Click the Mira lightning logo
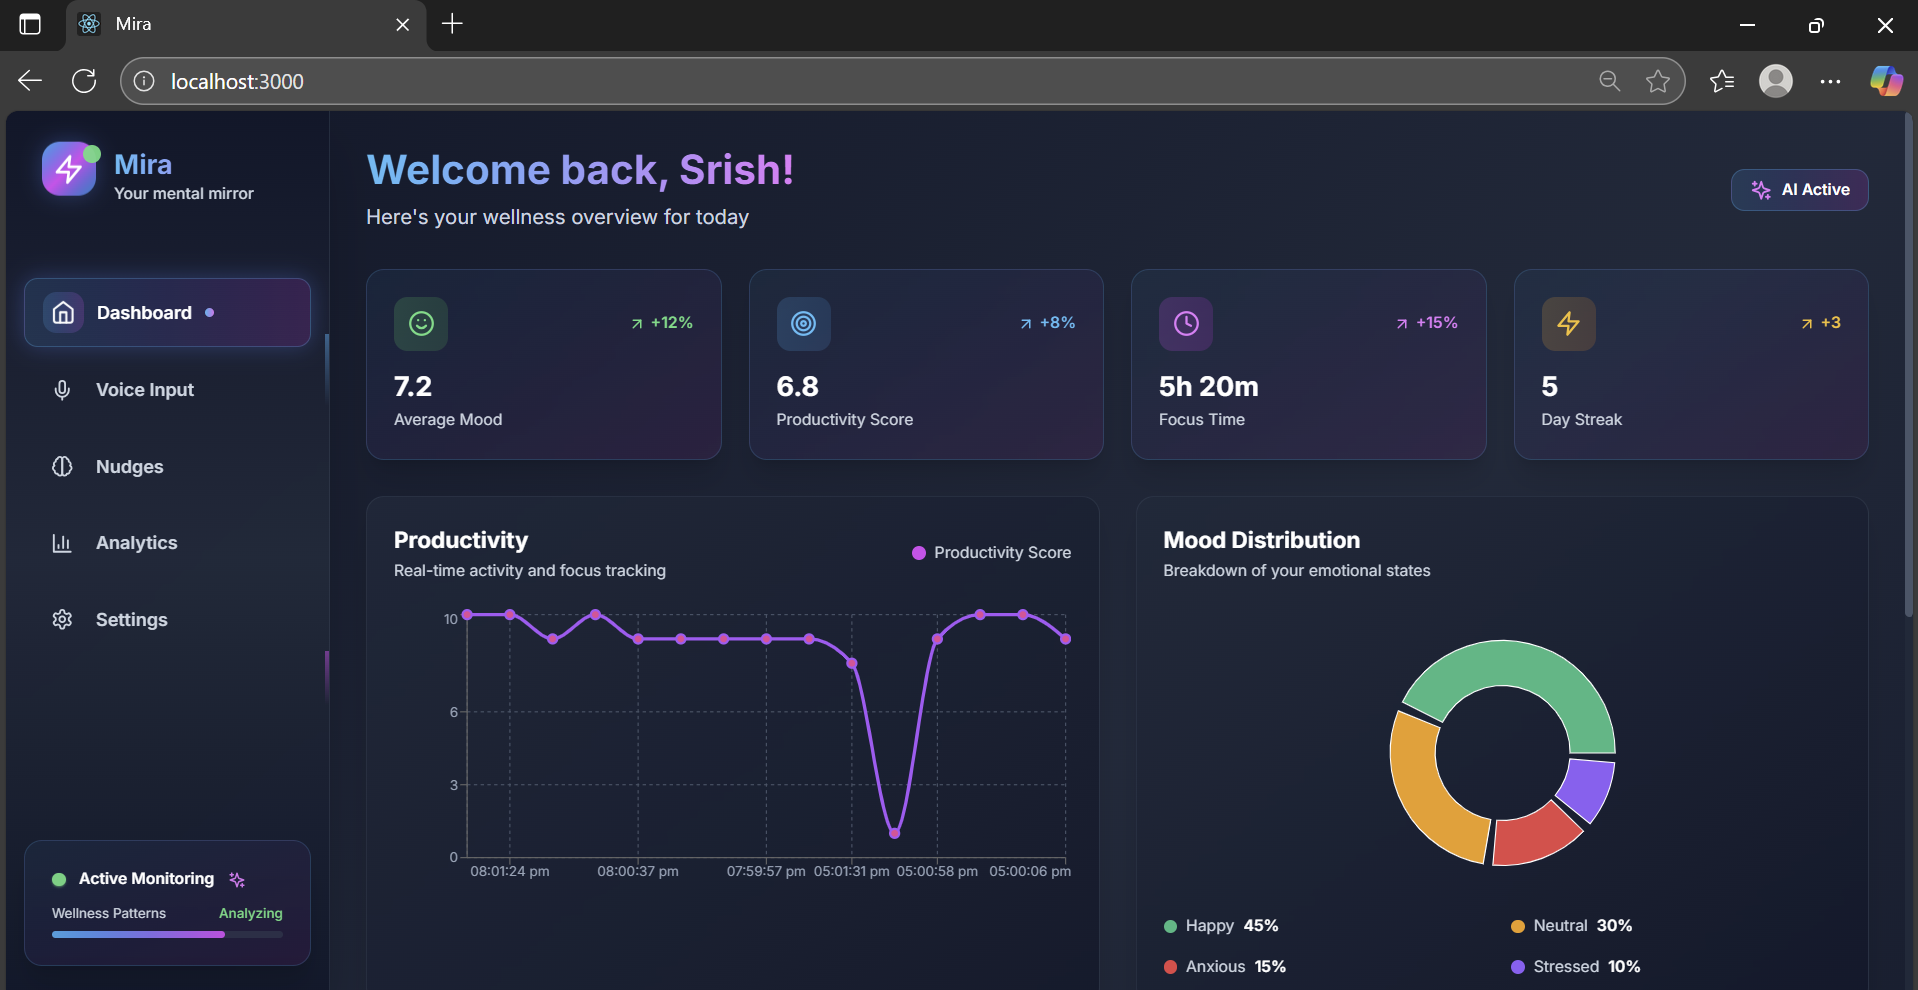Screen dimensions: 1918x990 (x=68, y=168)
